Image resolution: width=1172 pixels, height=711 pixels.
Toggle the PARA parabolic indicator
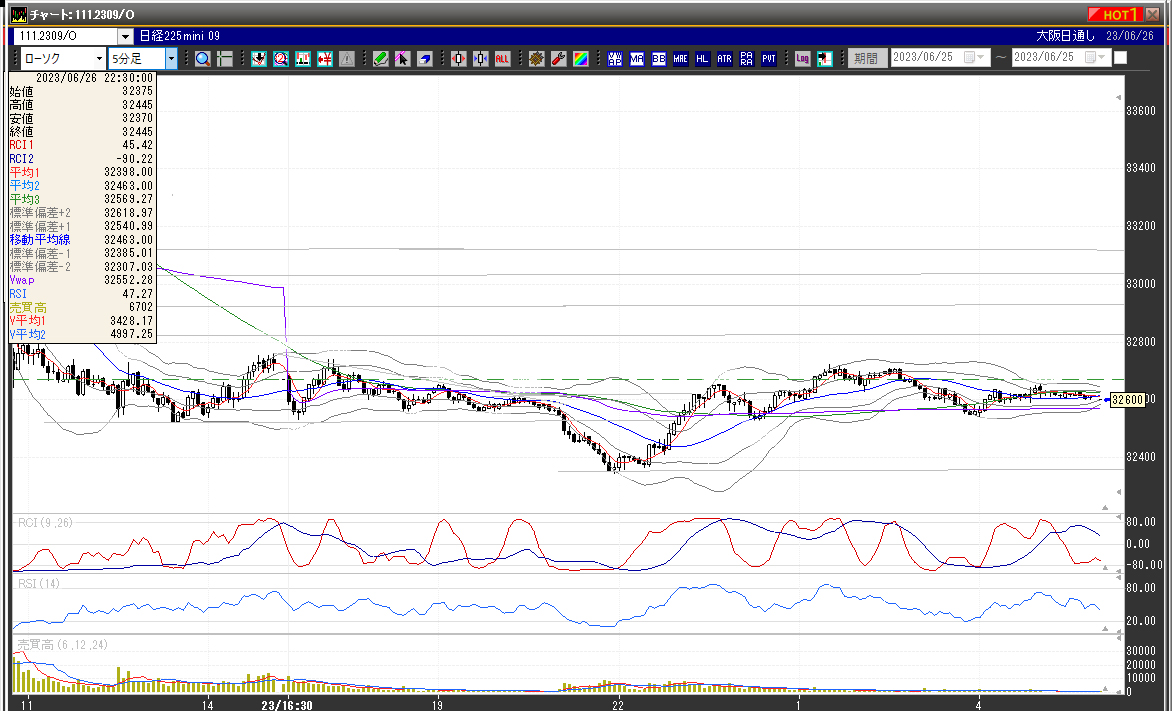tap(747, 59)
